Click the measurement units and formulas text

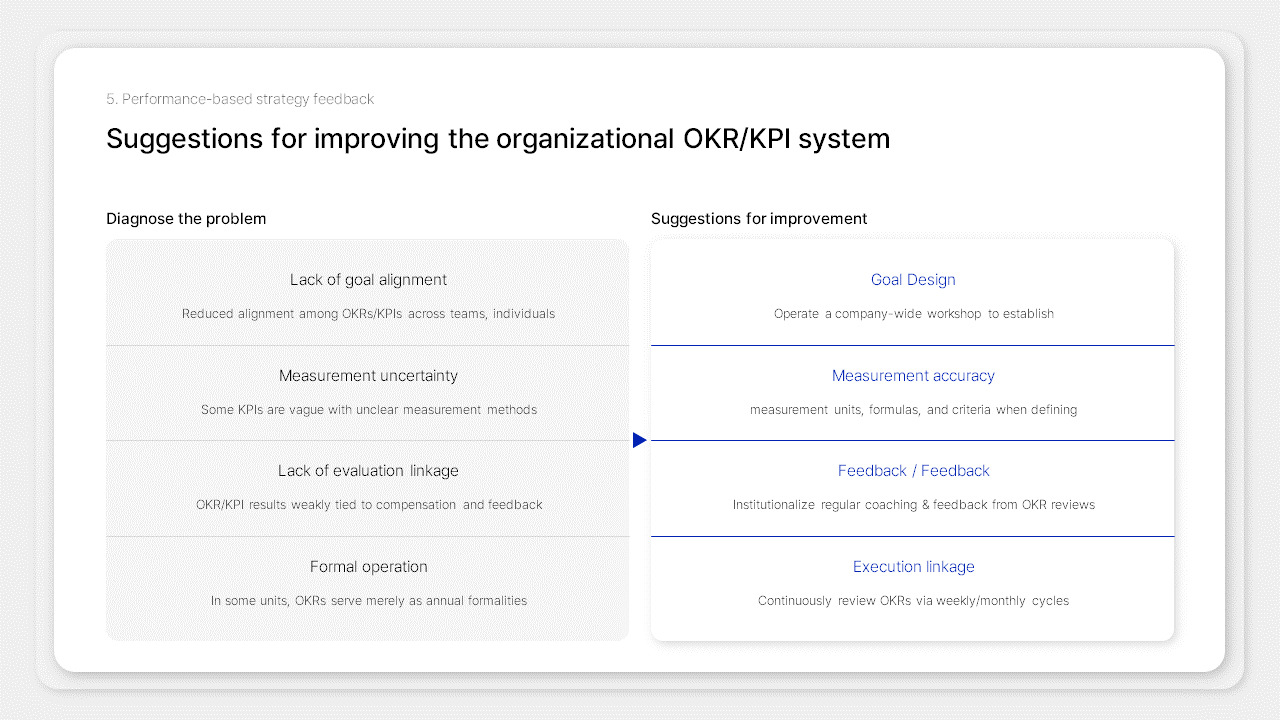coord(913,409)
